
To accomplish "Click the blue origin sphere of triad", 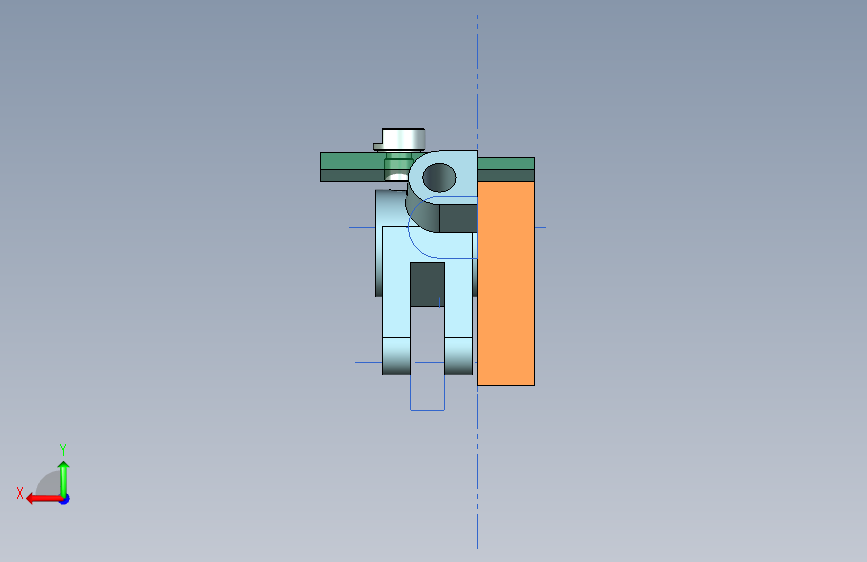I will (x=65, y=499).
